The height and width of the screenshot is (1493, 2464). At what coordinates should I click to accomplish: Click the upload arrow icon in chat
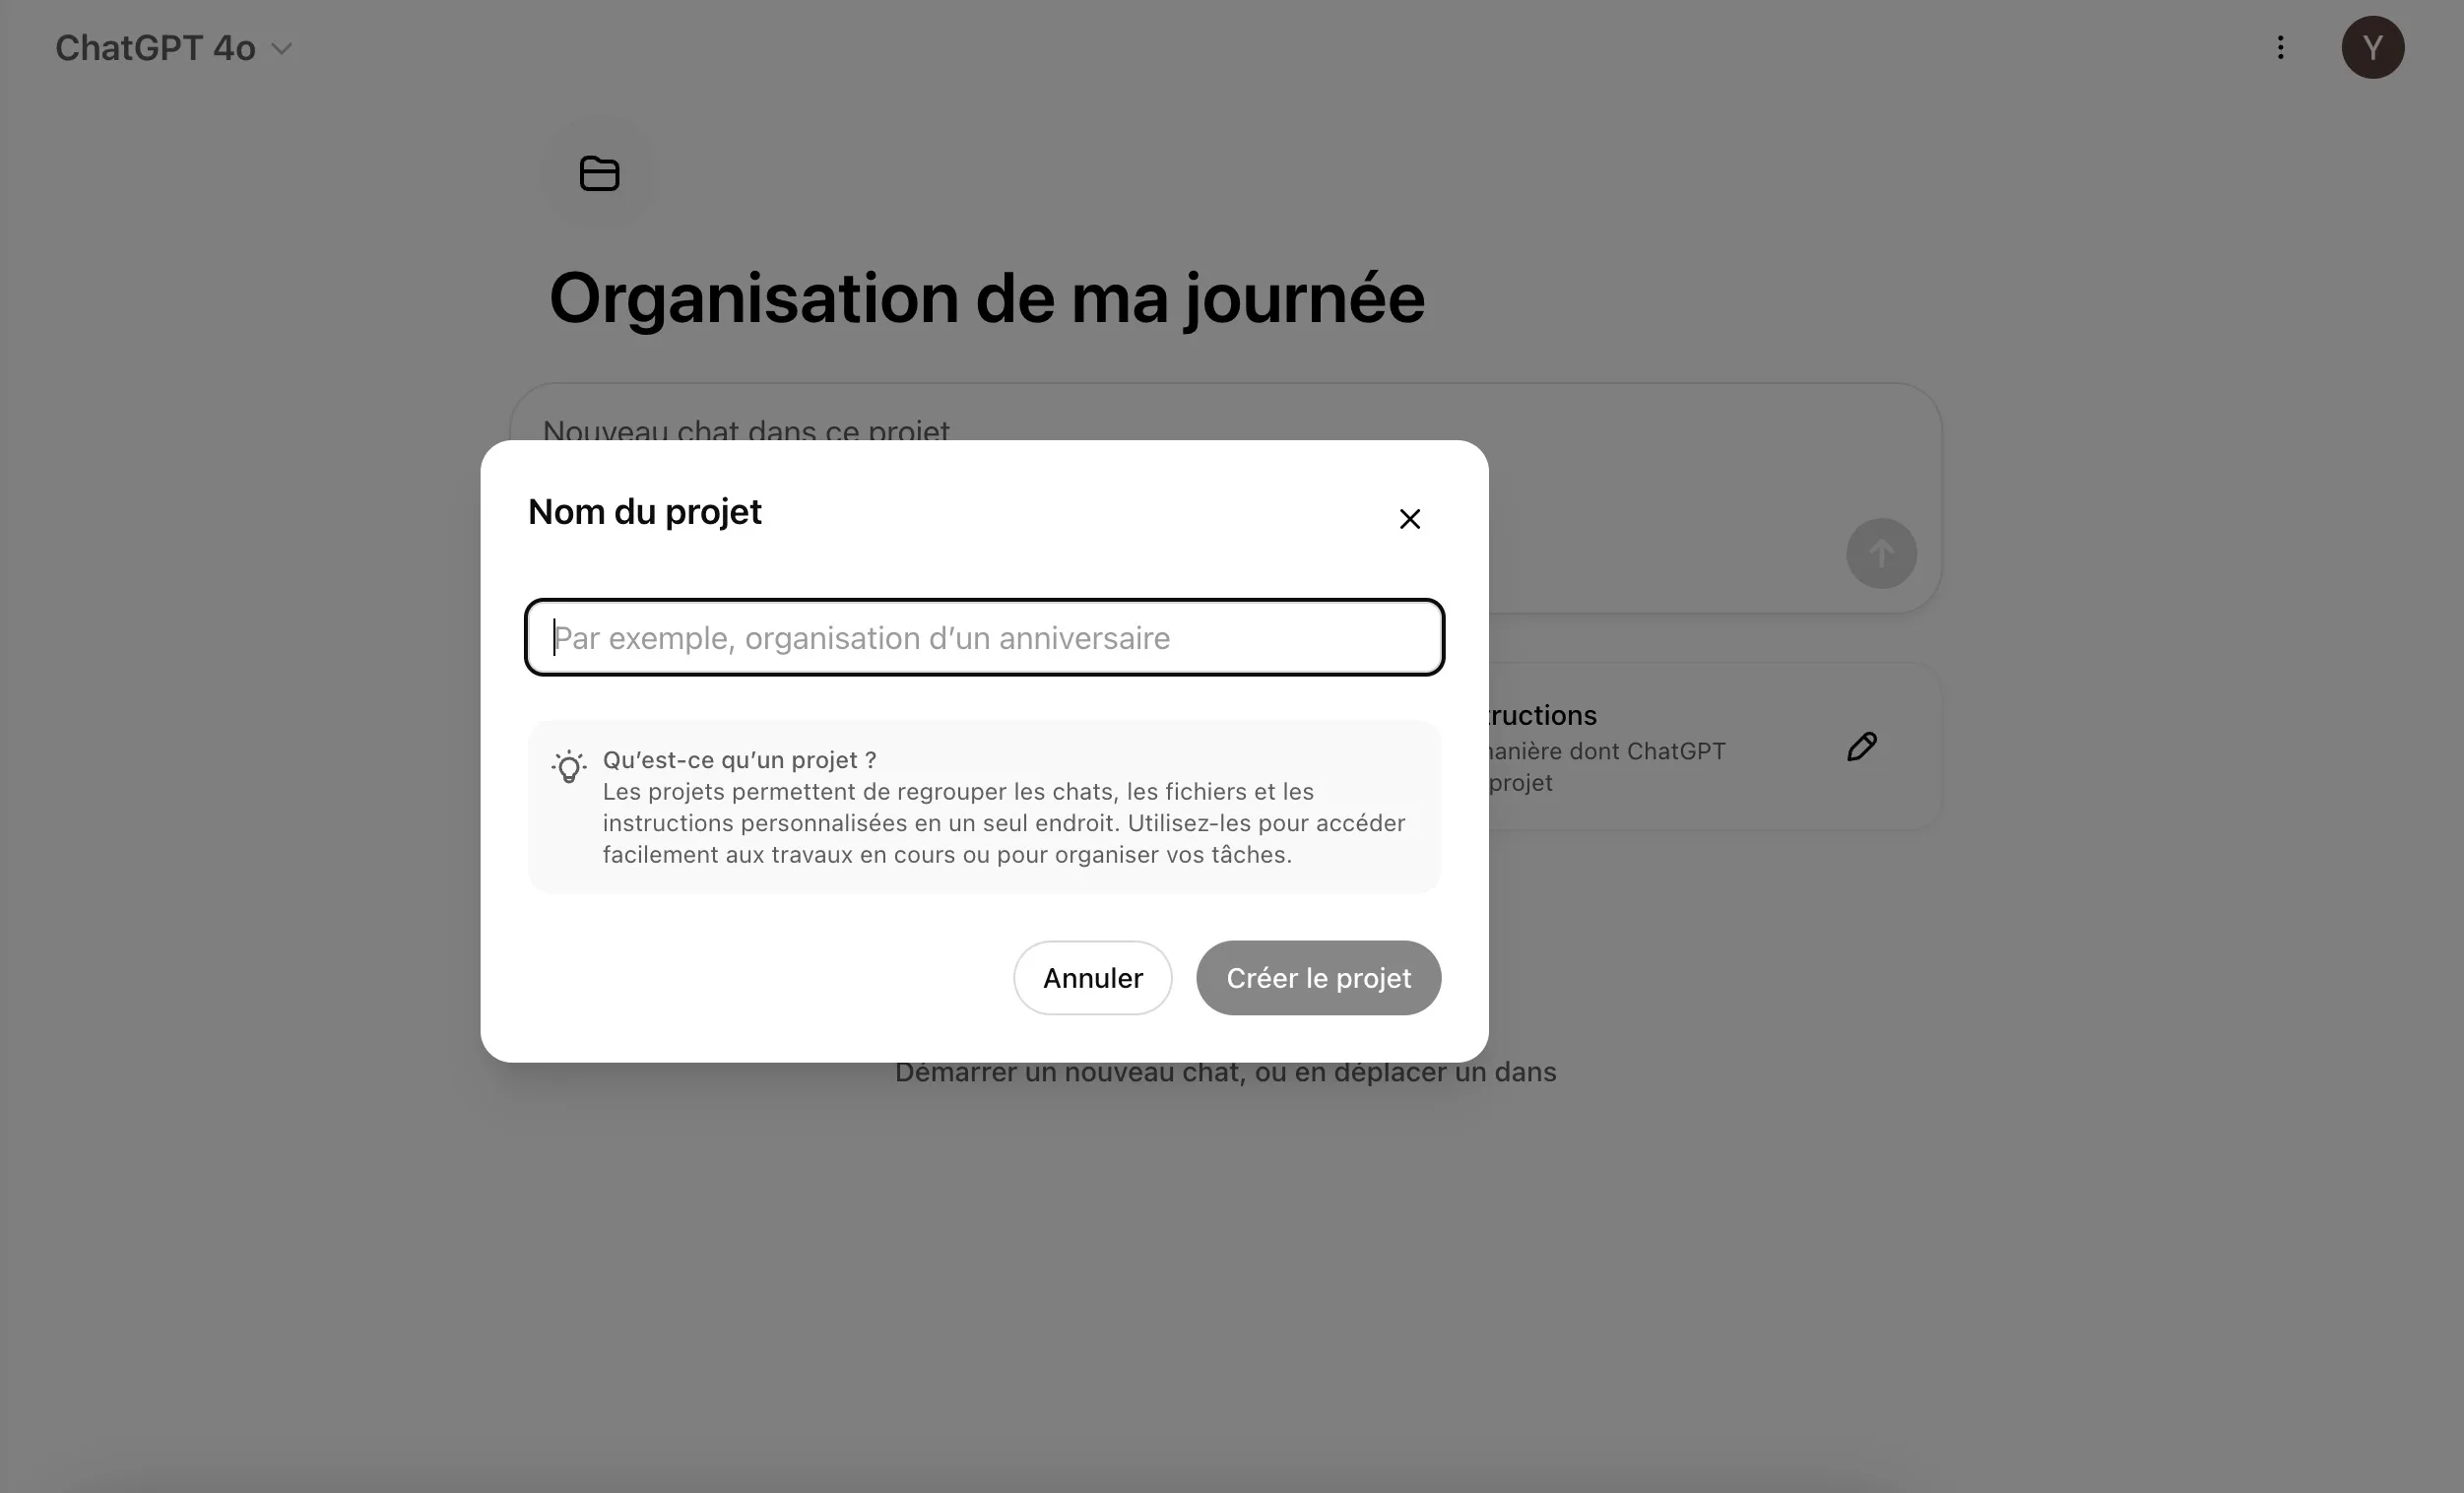(x=1880, y=552)
